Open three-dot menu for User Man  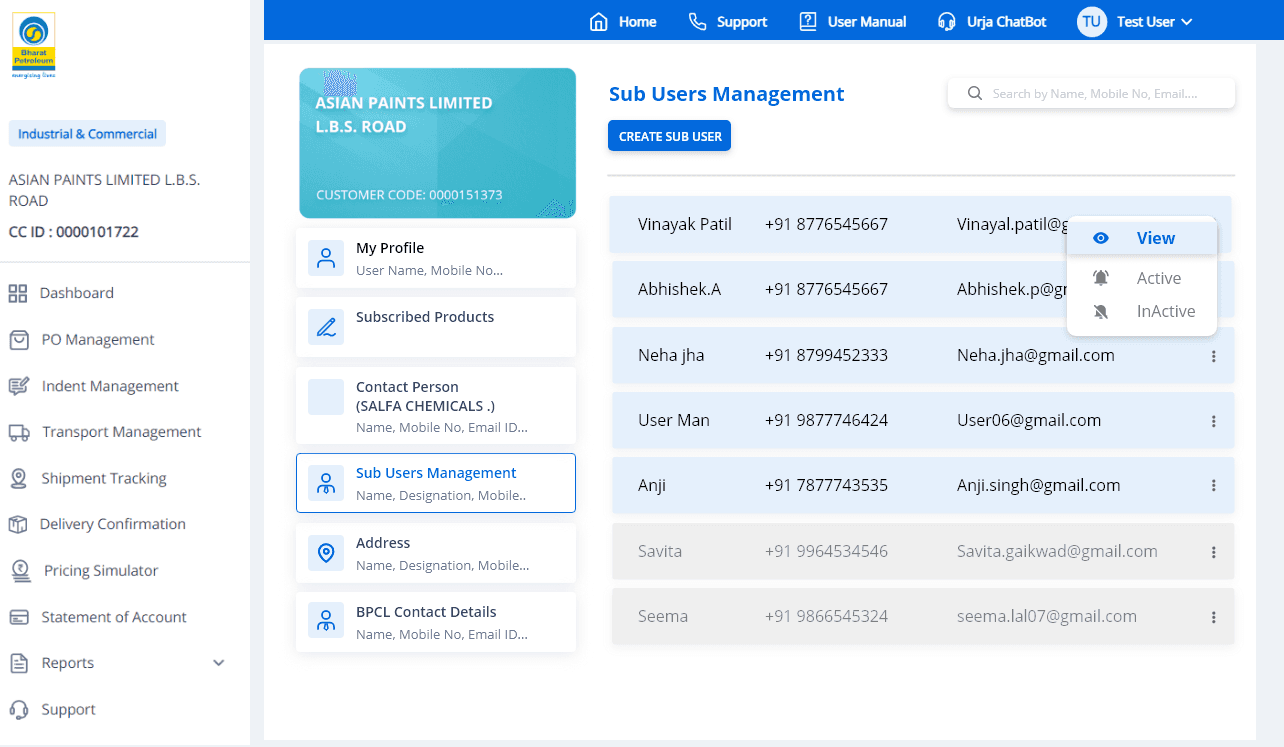click(x=1214, y=421)
